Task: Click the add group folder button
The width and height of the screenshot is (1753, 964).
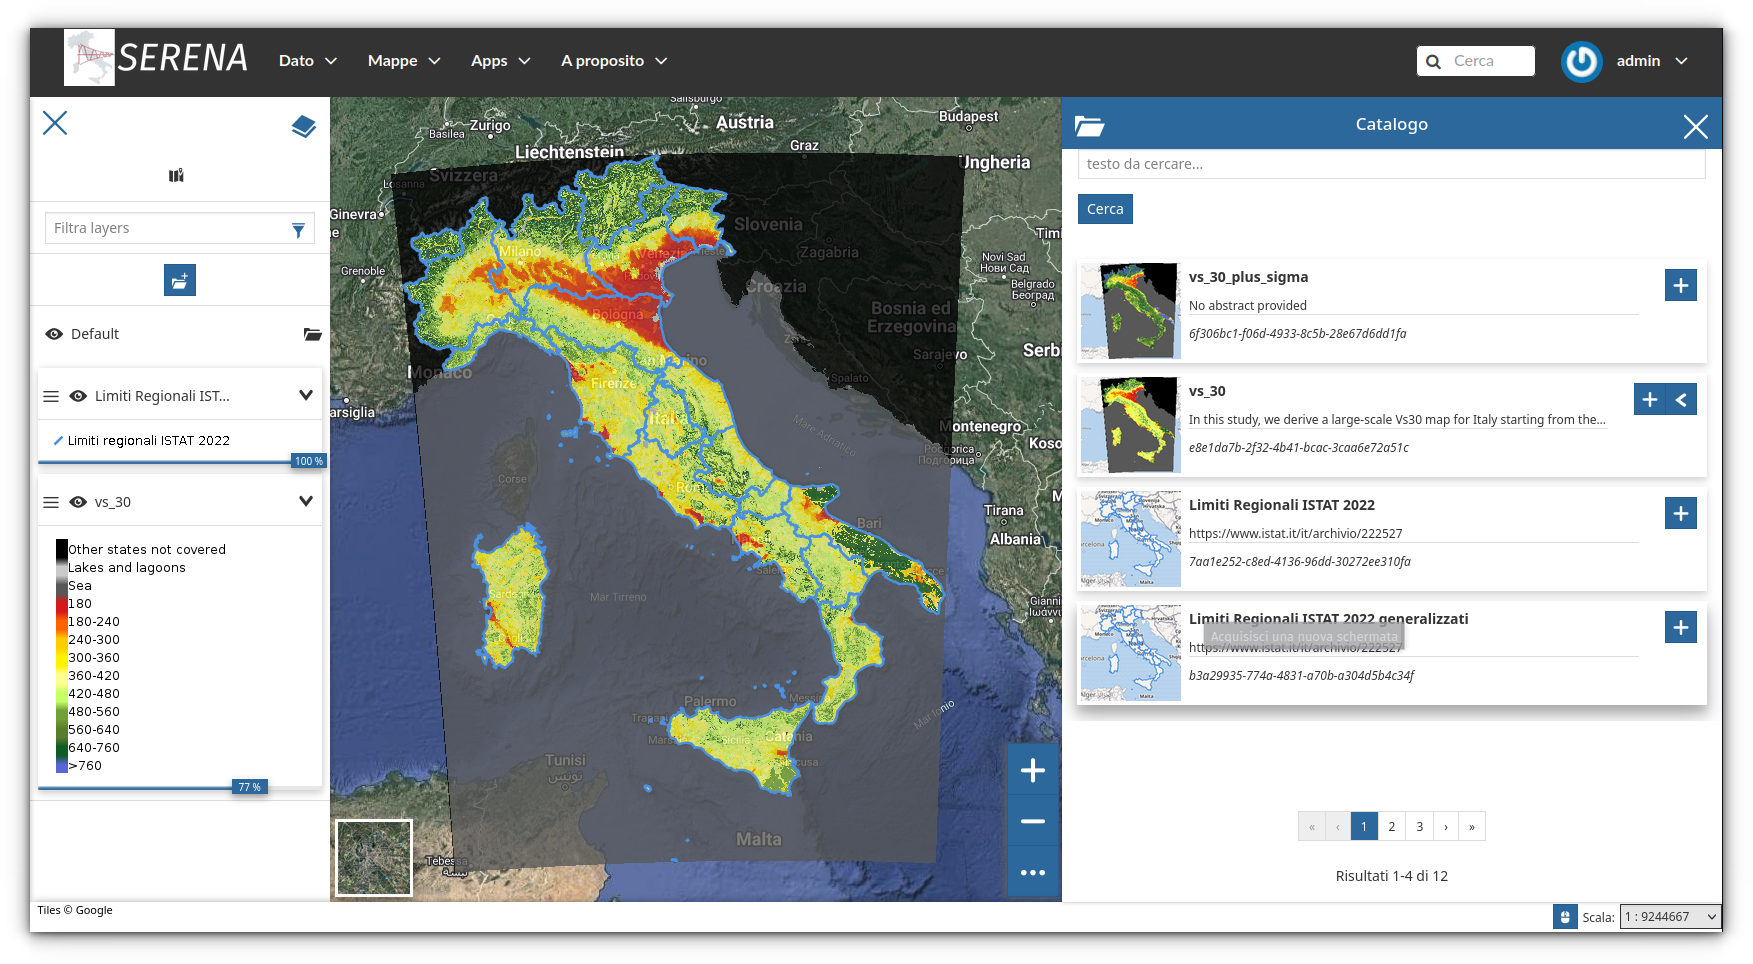Action: coord(180,280)
